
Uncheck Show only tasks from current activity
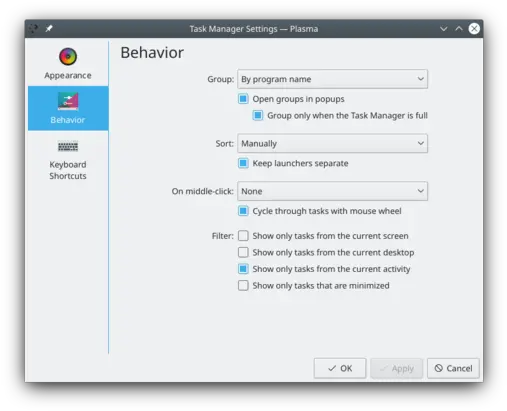[x=243, y=269]
